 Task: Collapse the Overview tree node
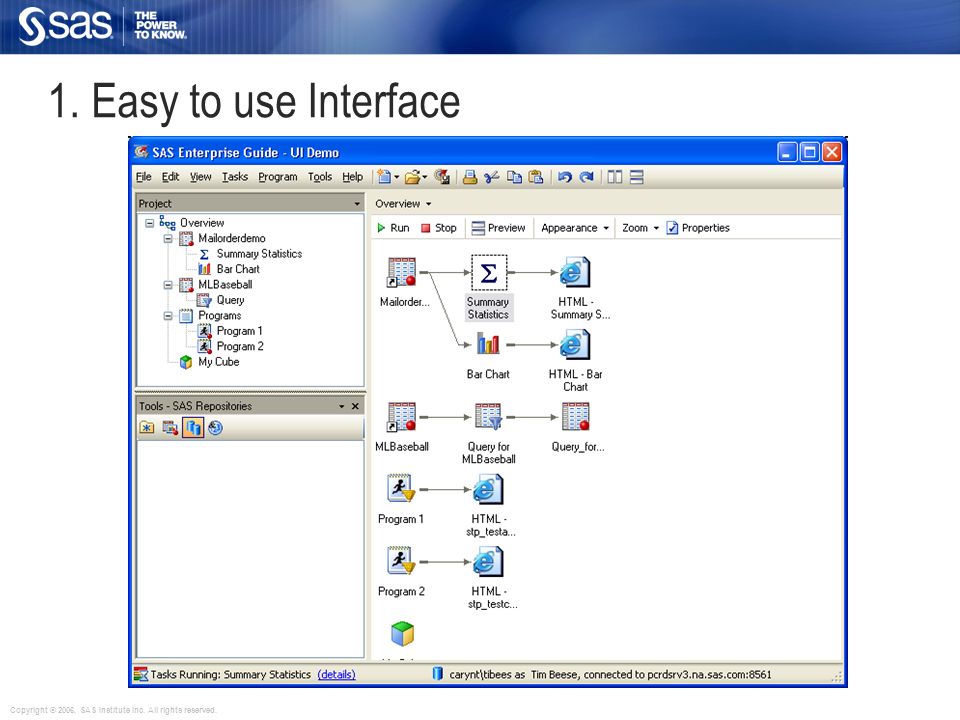click(x=149, y=223)
